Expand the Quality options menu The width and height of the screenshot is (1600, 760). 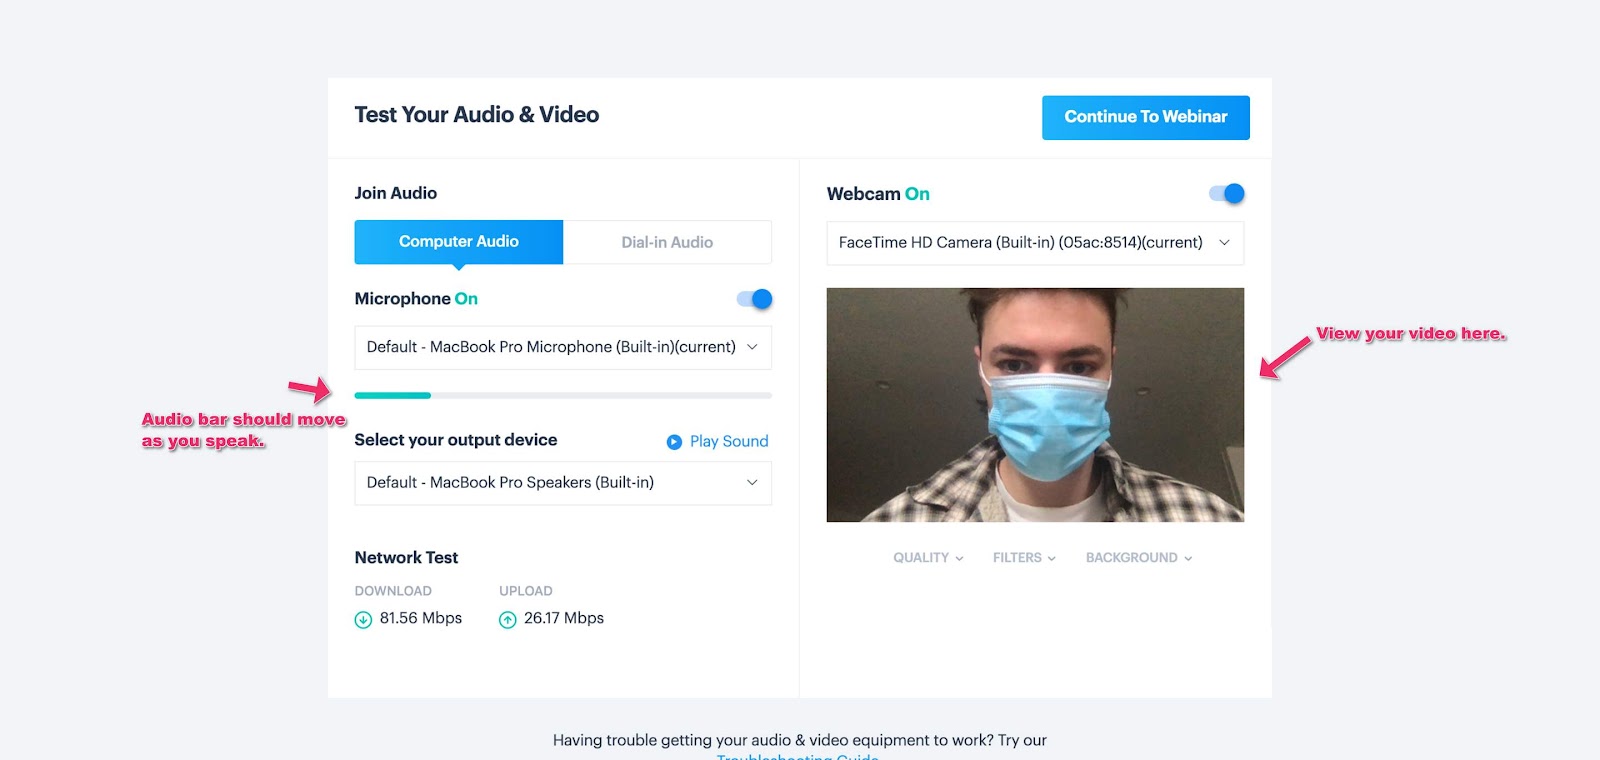[928, 558]
